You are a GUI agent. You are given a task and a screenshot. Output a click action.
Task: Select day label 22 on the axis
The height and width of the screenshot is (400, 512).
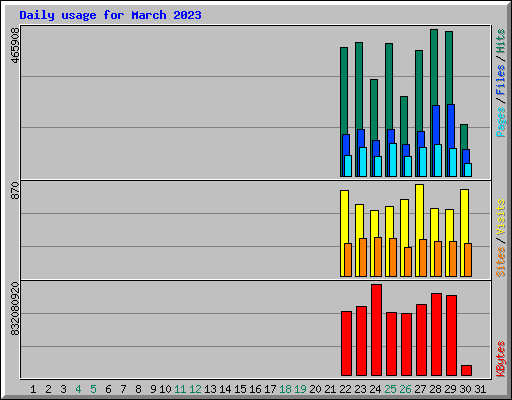[x=345, y=389]
